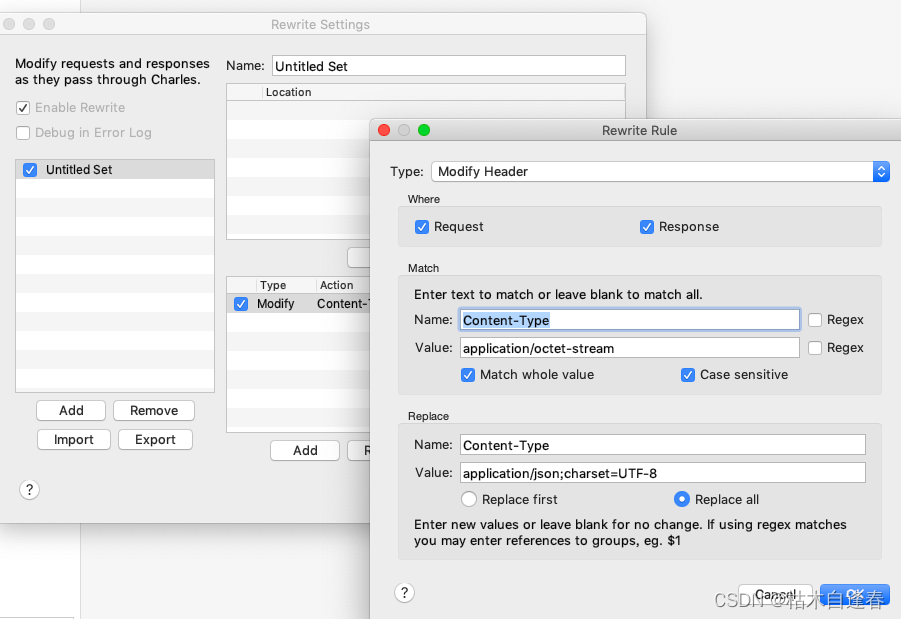Toggle the Modify rule checkbox in rules table
Image resolution: width=901 pixels, height=619 pixels.
241,304
